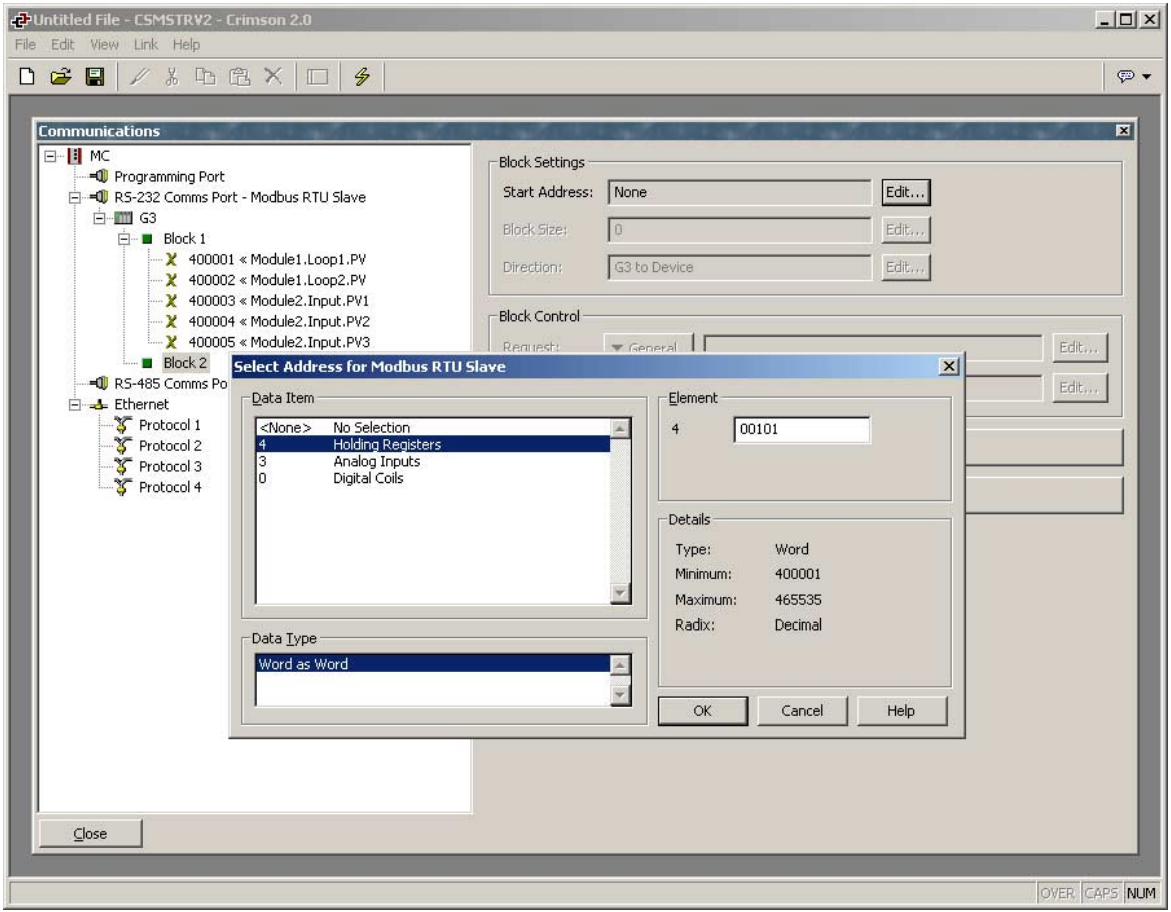Collapse the G3 tree node

(99, 218)
